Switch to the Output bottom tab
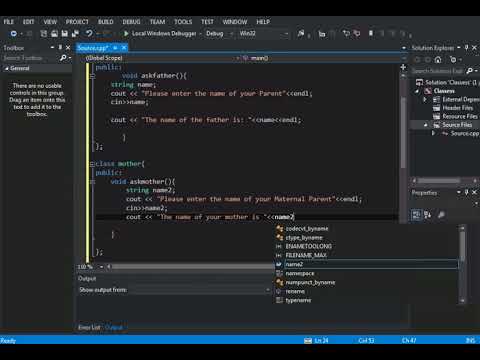The height and width of the screenshot is (360, 480). click(x=114, y=327)
